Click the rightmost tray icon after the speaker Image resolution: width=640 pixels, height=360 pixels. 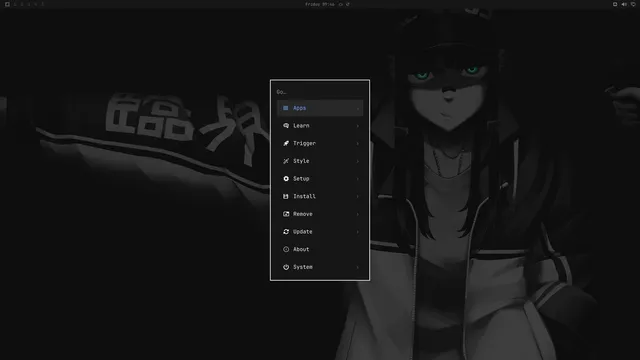pyautogui.click(x=633, y=4)
